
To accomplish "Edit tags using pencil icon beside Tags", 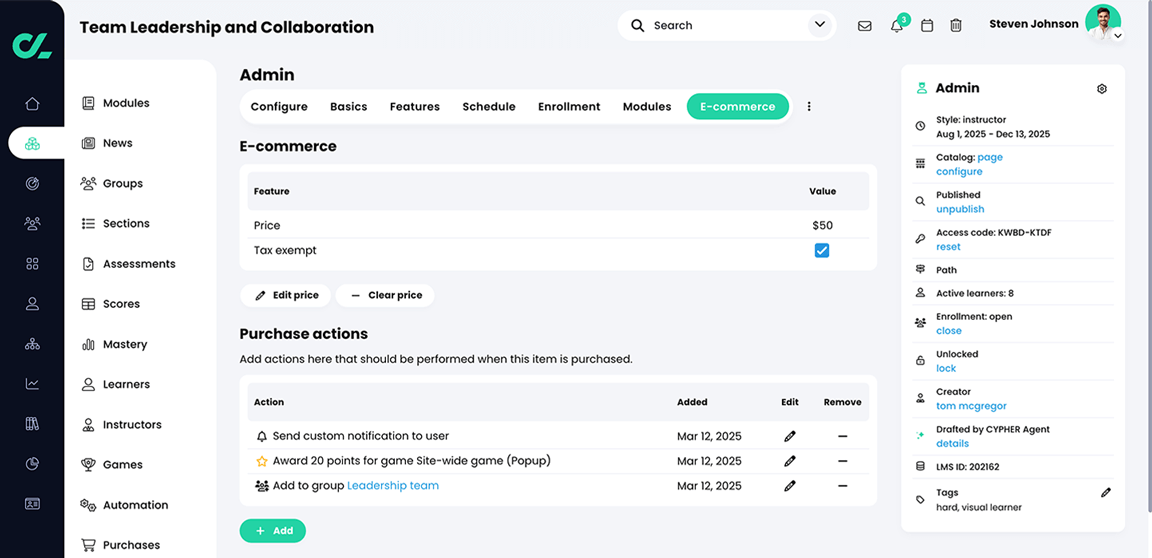I will point(1106,493).
